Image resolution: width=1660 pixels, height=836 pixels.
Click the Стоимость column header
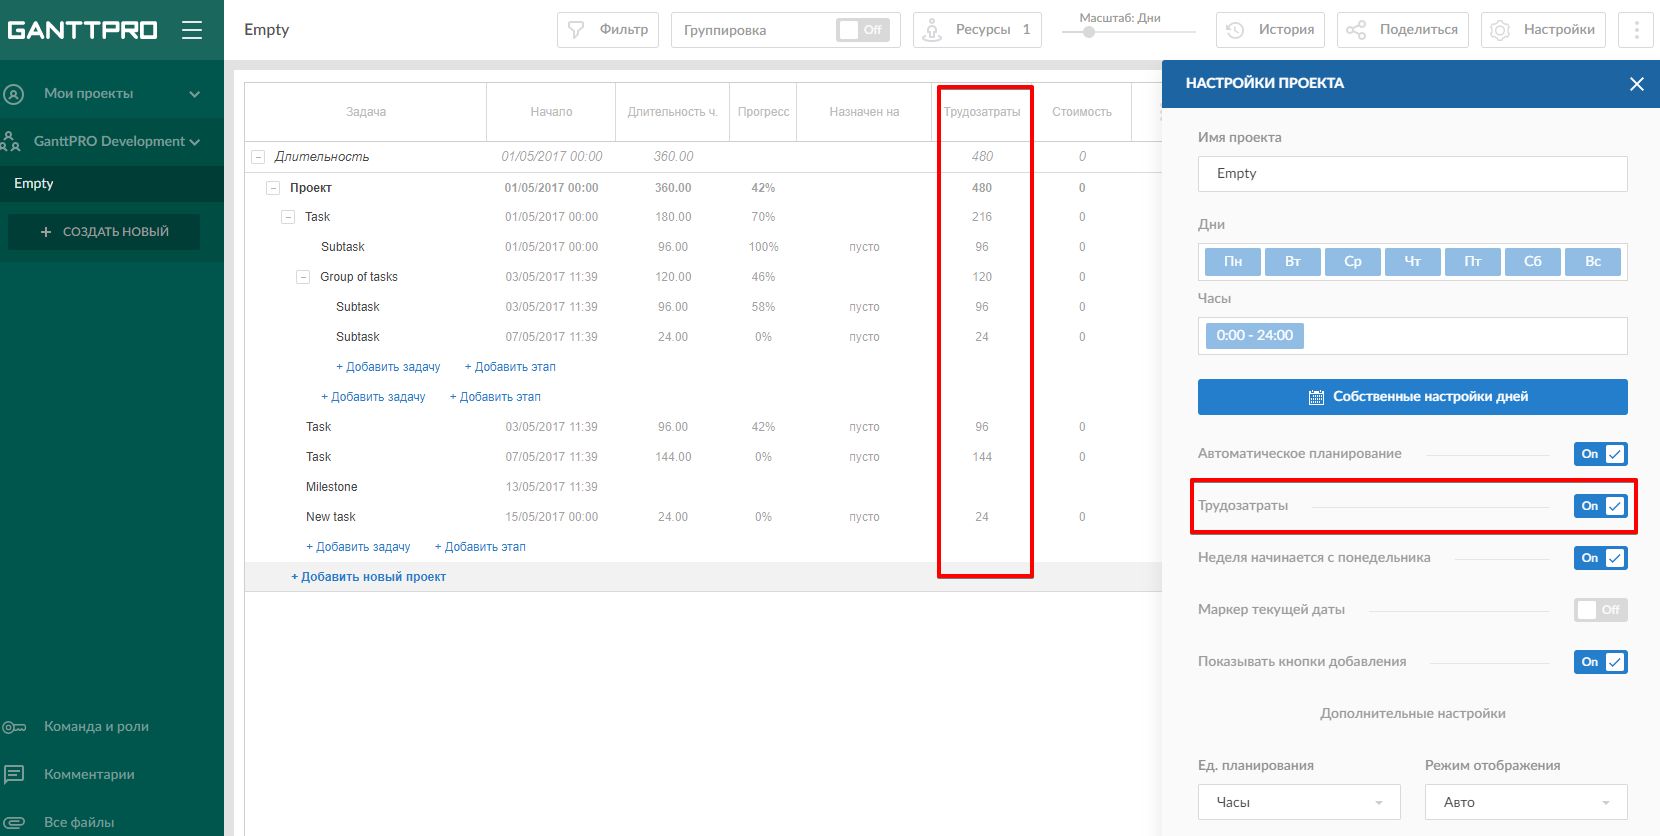(x=1082, y=112)
